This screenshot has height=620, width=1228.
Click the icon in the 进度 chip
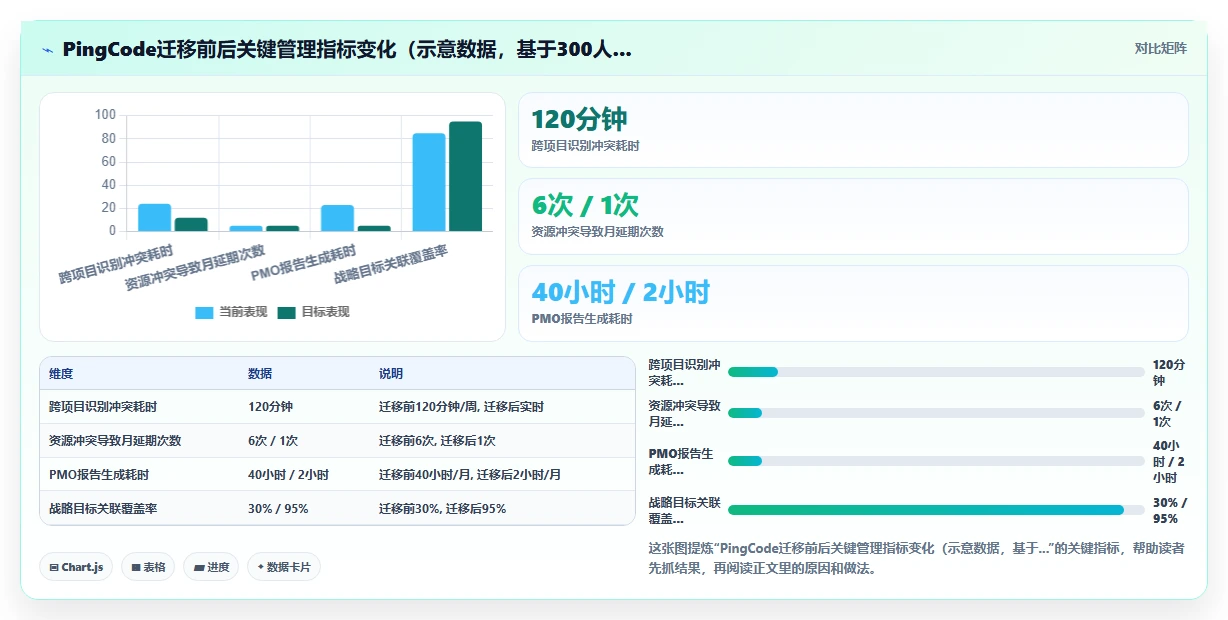pos(198,568)
